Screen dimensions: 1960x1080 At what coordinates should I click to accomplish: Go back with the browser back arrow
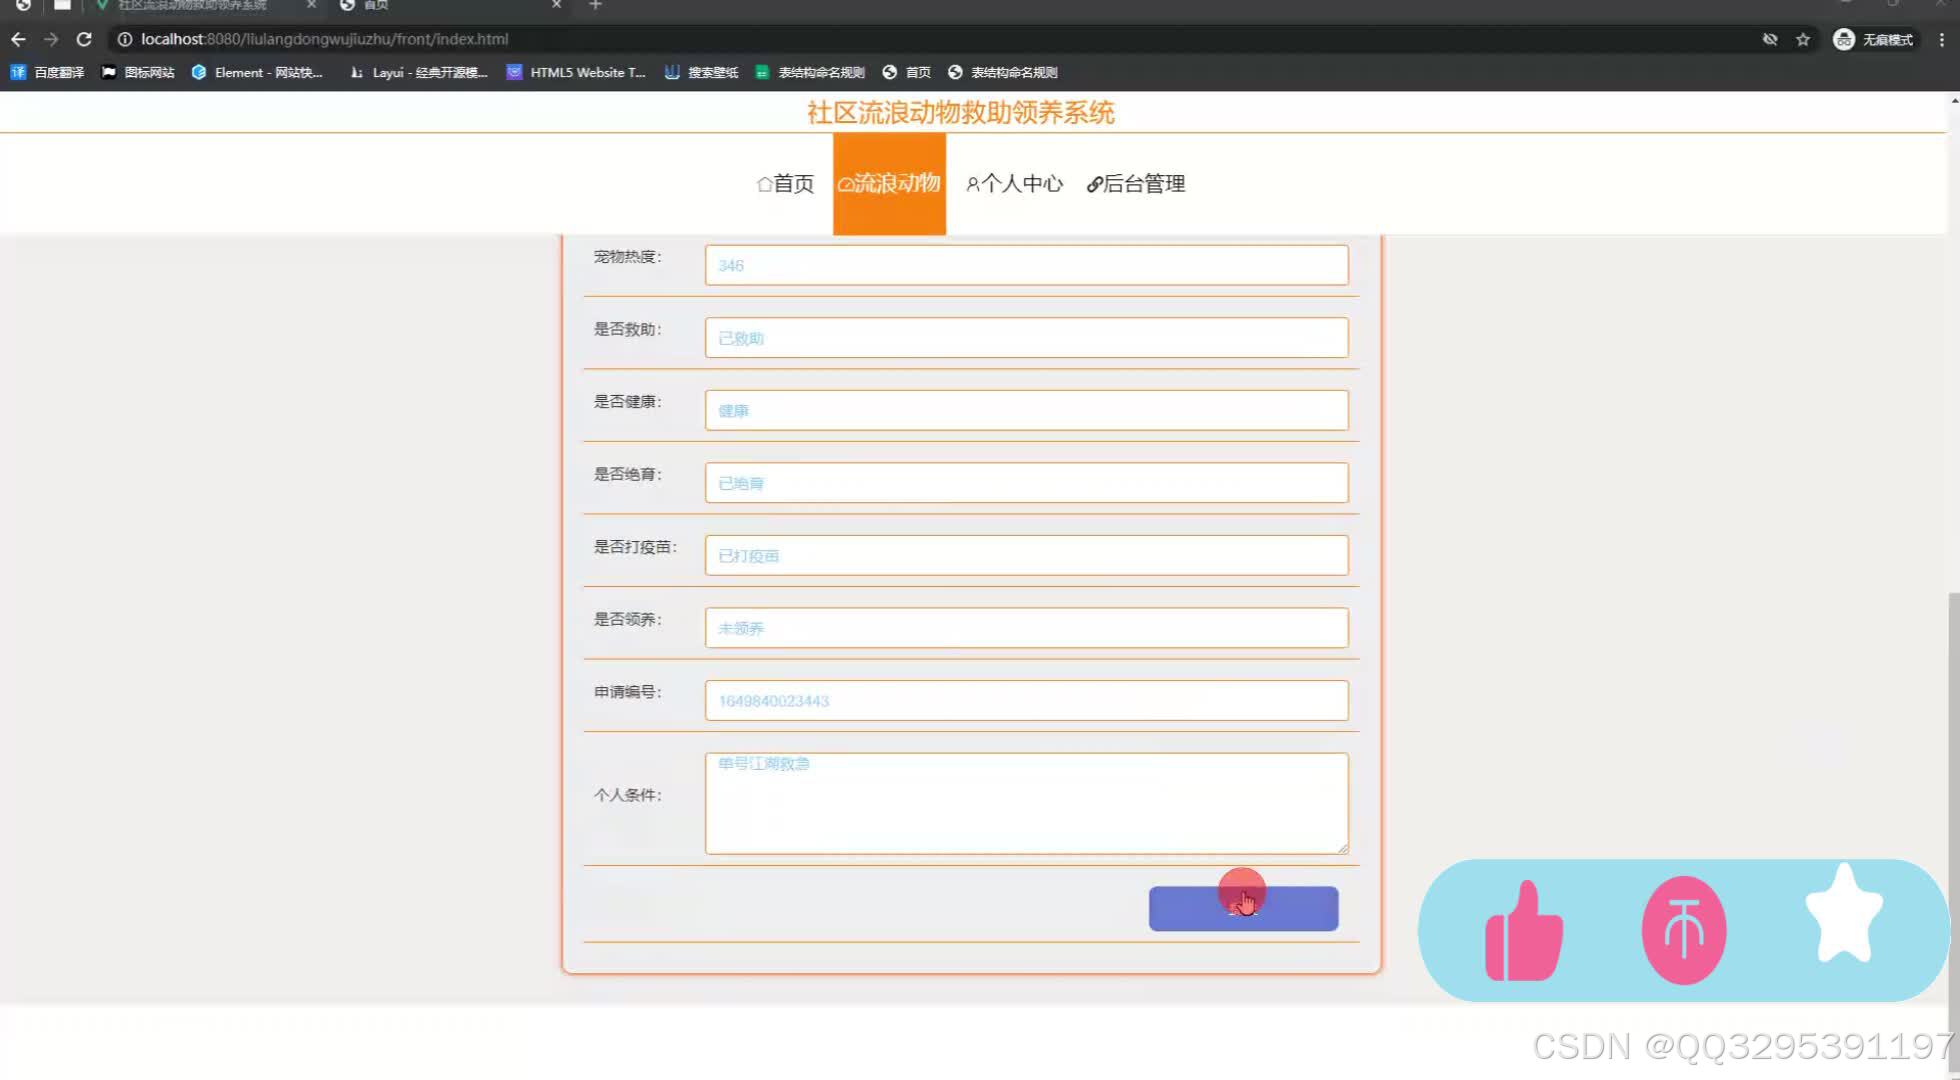(18, 39)
